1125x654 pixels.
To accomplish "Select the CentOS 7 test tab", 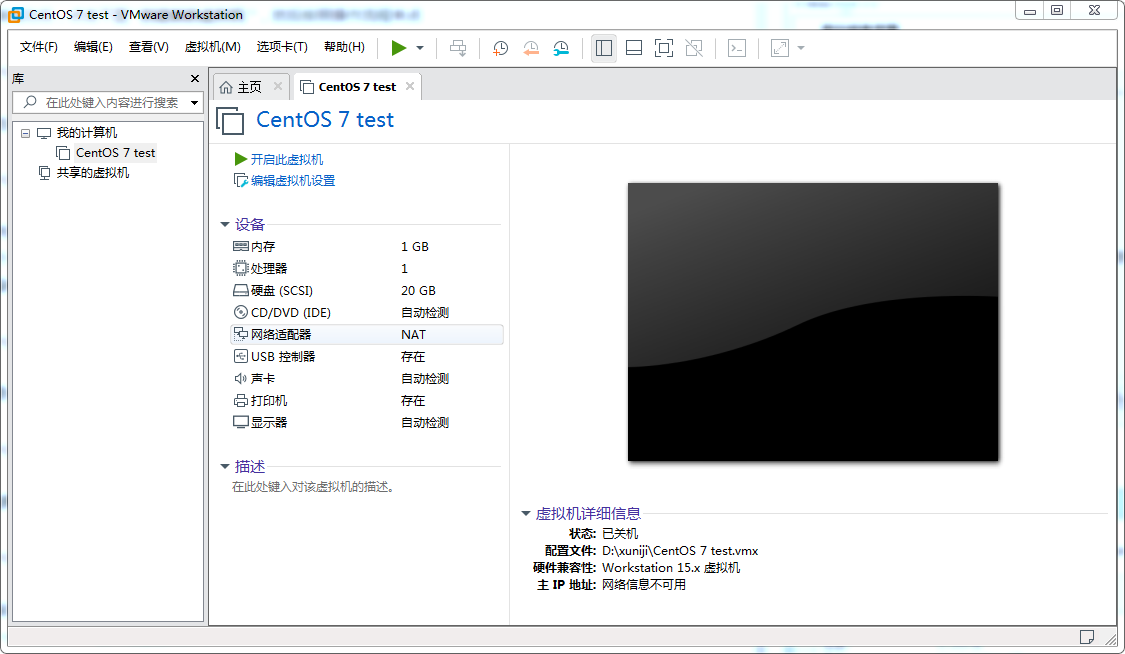I will click(357, 87).
